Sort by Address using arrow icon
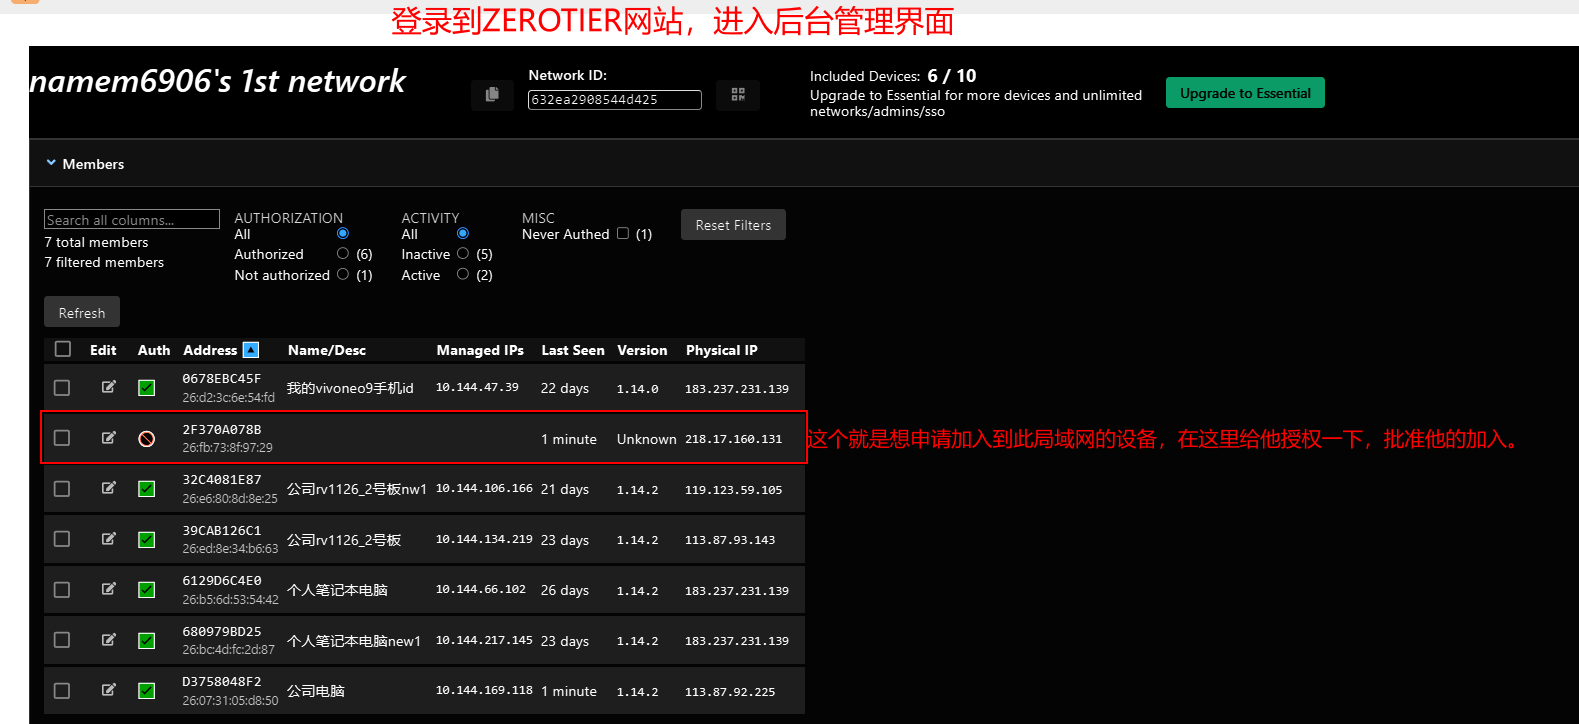 [x=251, y=350]
